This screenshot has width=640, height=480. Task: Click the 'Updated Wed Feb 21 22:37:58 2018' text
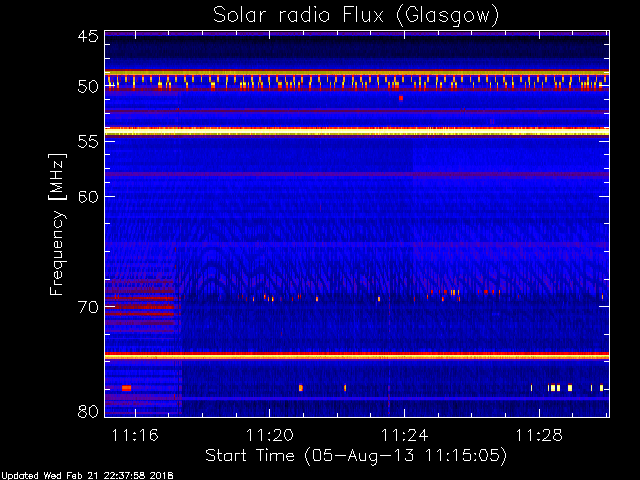(x=87, y=476)
